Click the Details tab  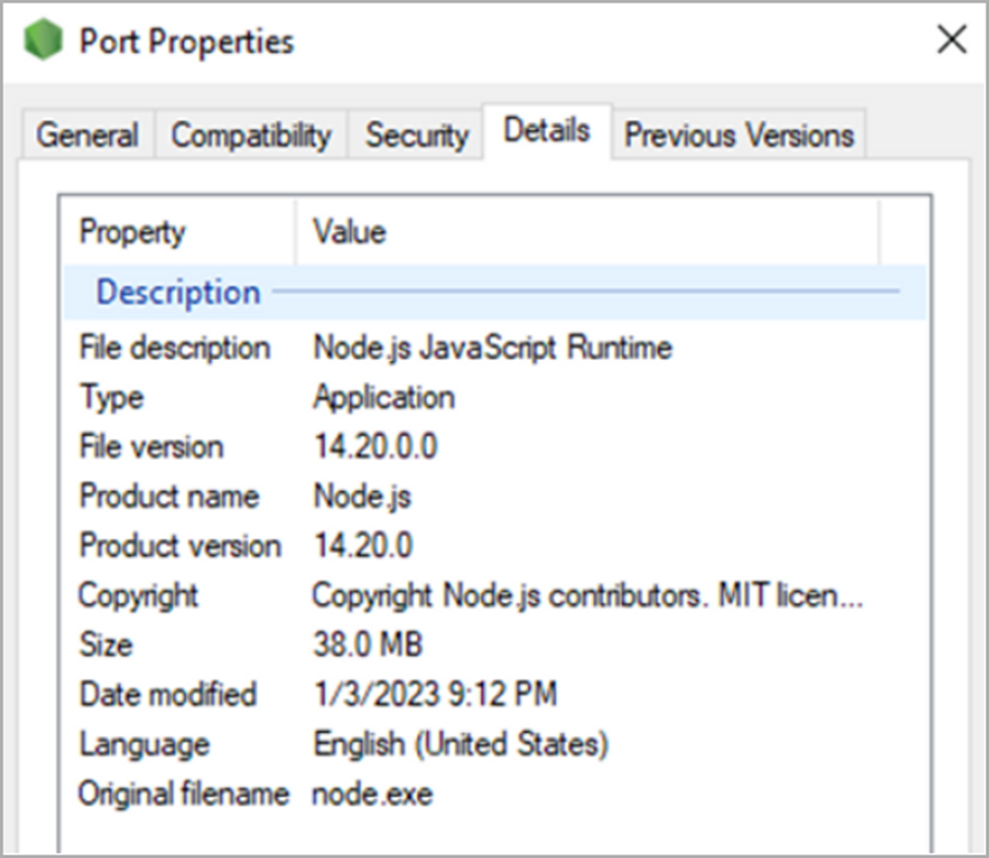(547, 131)
